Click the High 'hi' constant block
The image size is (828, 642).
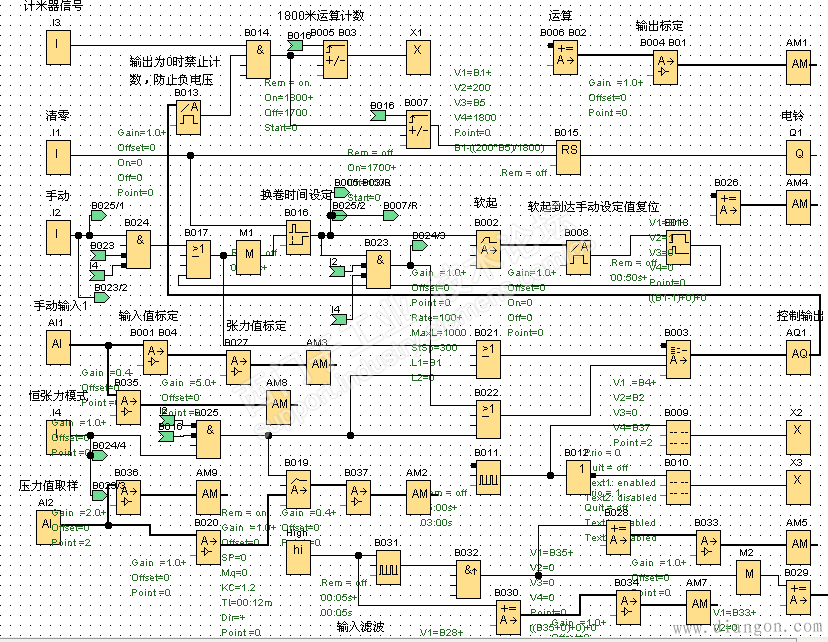pos(298,558)
